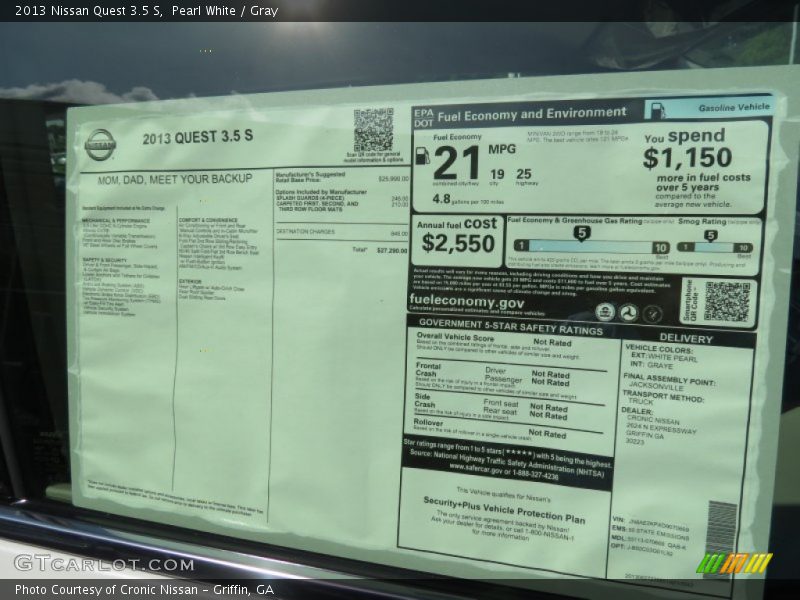Click the 'SAFETY & SECURITY' heading
800x600 pixels.
(104, 260)
